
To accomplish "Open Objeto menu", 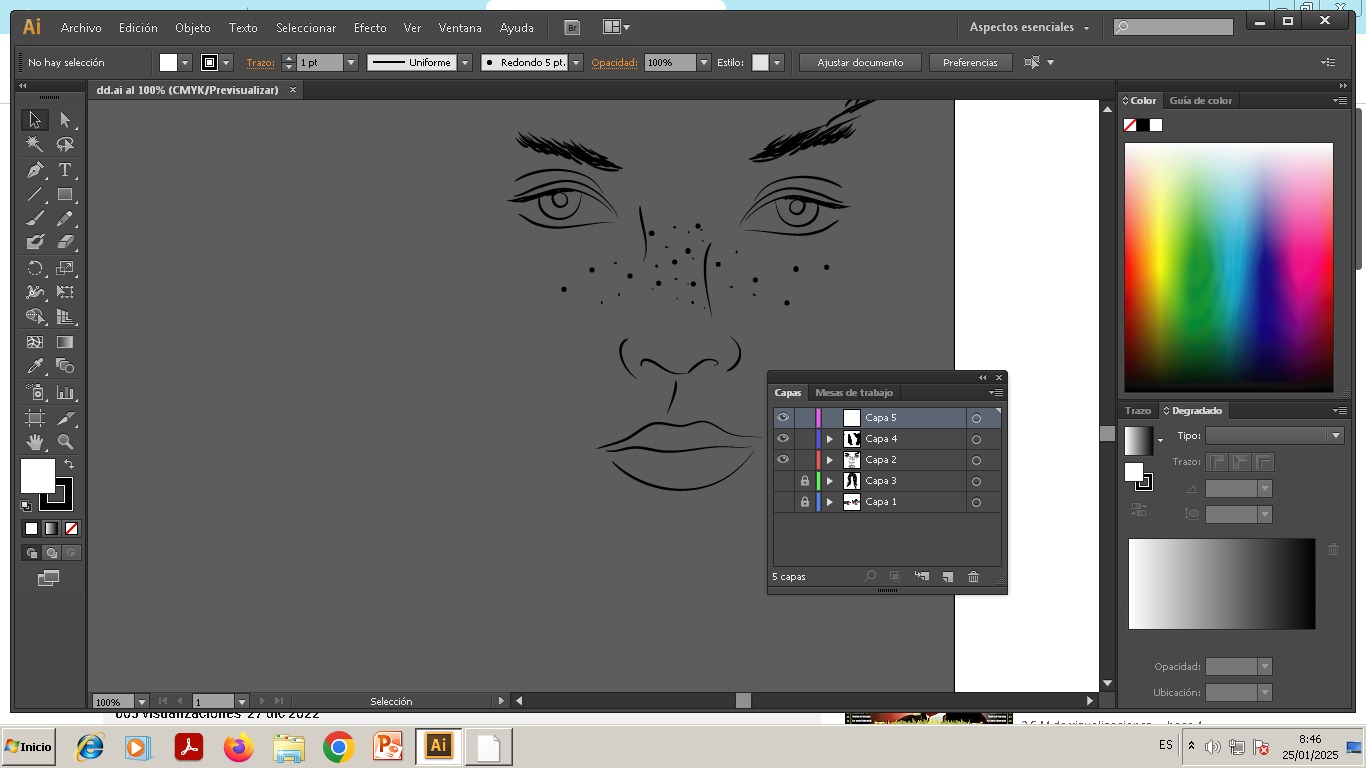I will point(193,28).
